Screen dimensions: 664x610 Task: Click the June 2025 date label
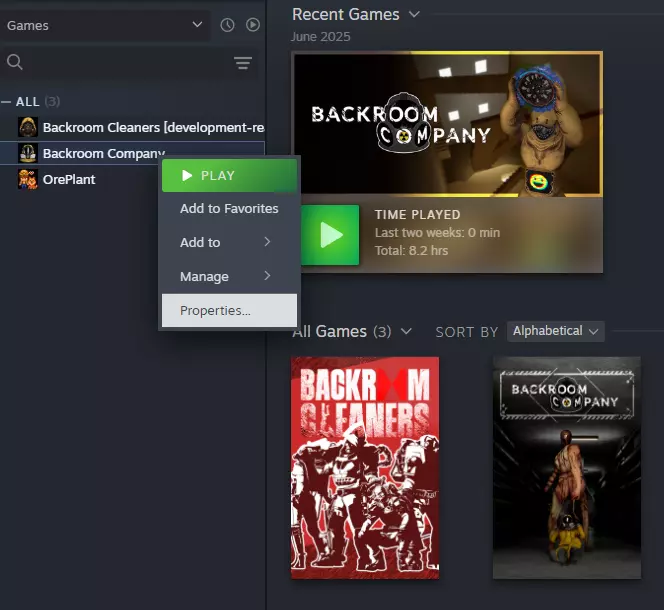pyautogui.click(x=321, y=37)
